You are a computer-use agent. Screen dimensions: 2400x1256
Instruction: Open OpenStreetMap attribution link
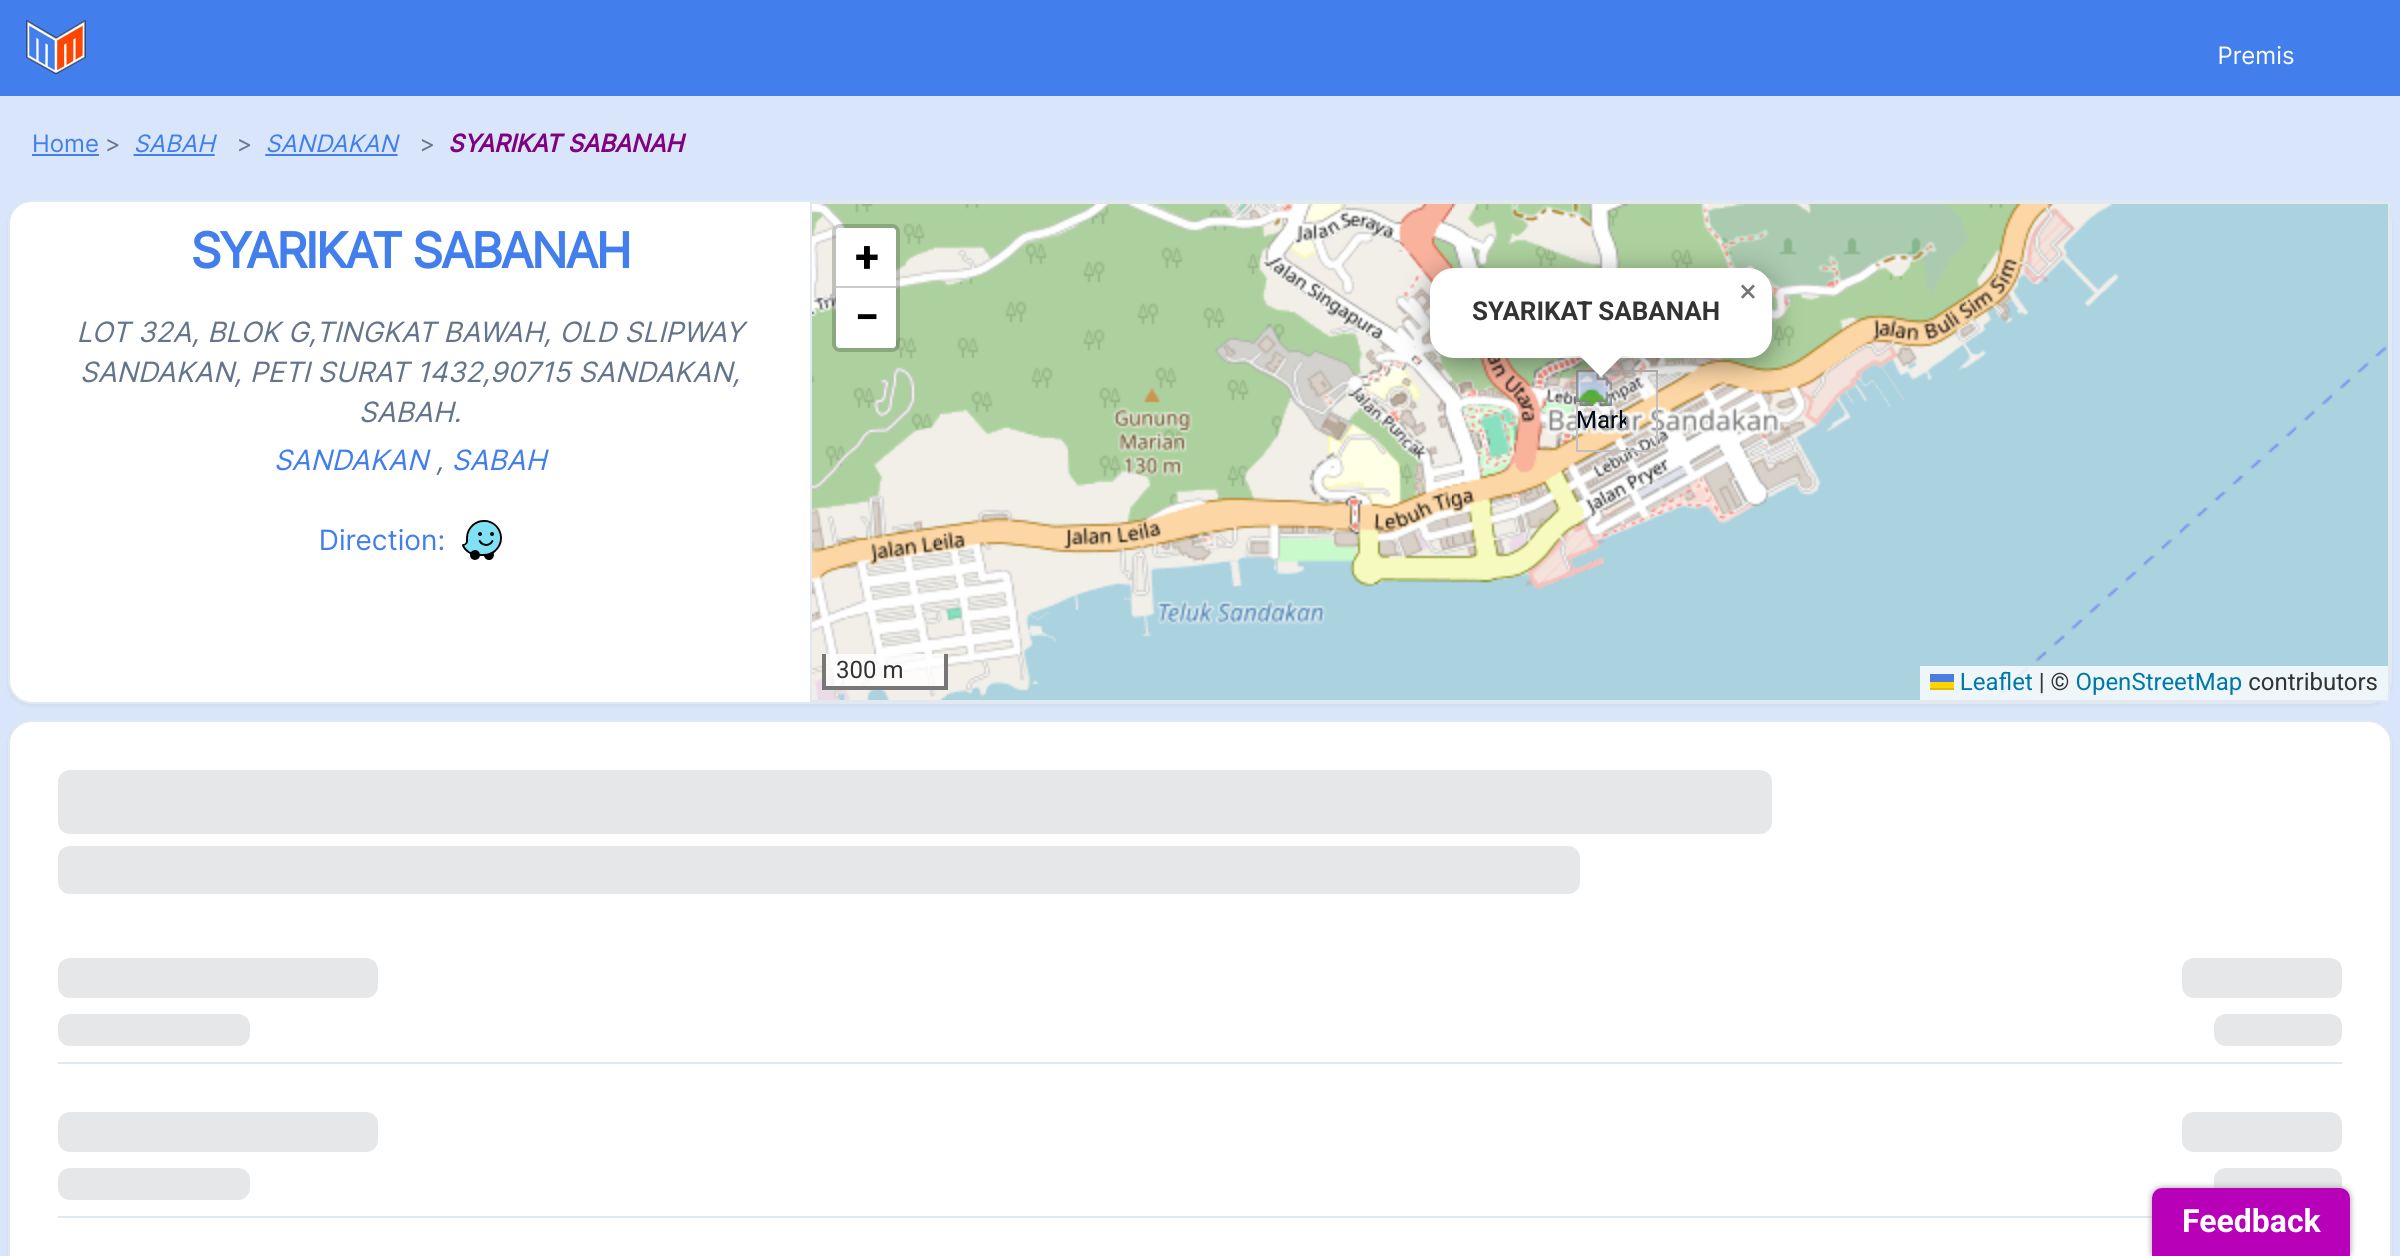pyautogui.click(x=2158, y=682)
